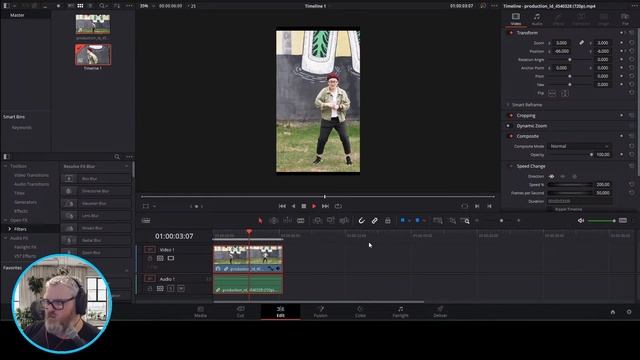The image size is (640, 360).
Task: Click the blue flag icon
Action: click(x=402, y=220)
